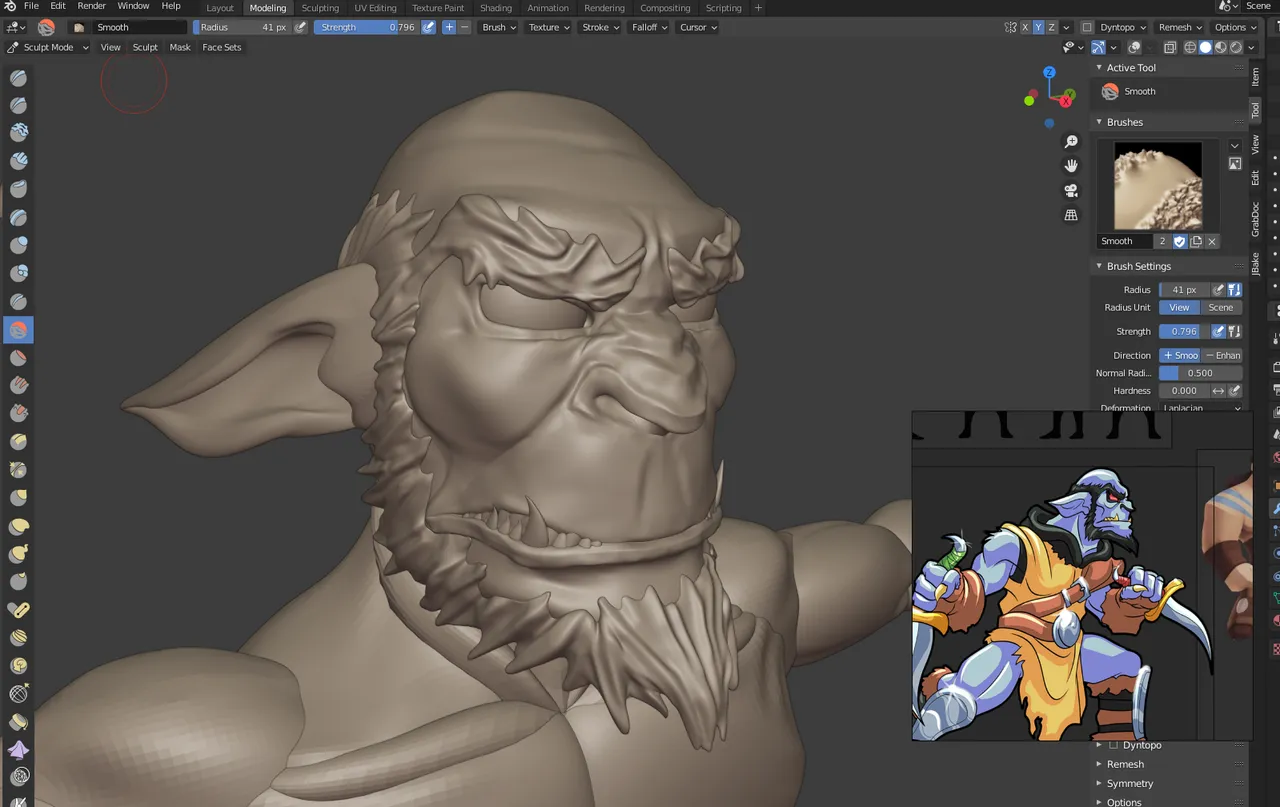Toggle X axis symmetry
Image resolution: width=1280 pixels, height=807 pixels.
tap(1025, 27)
